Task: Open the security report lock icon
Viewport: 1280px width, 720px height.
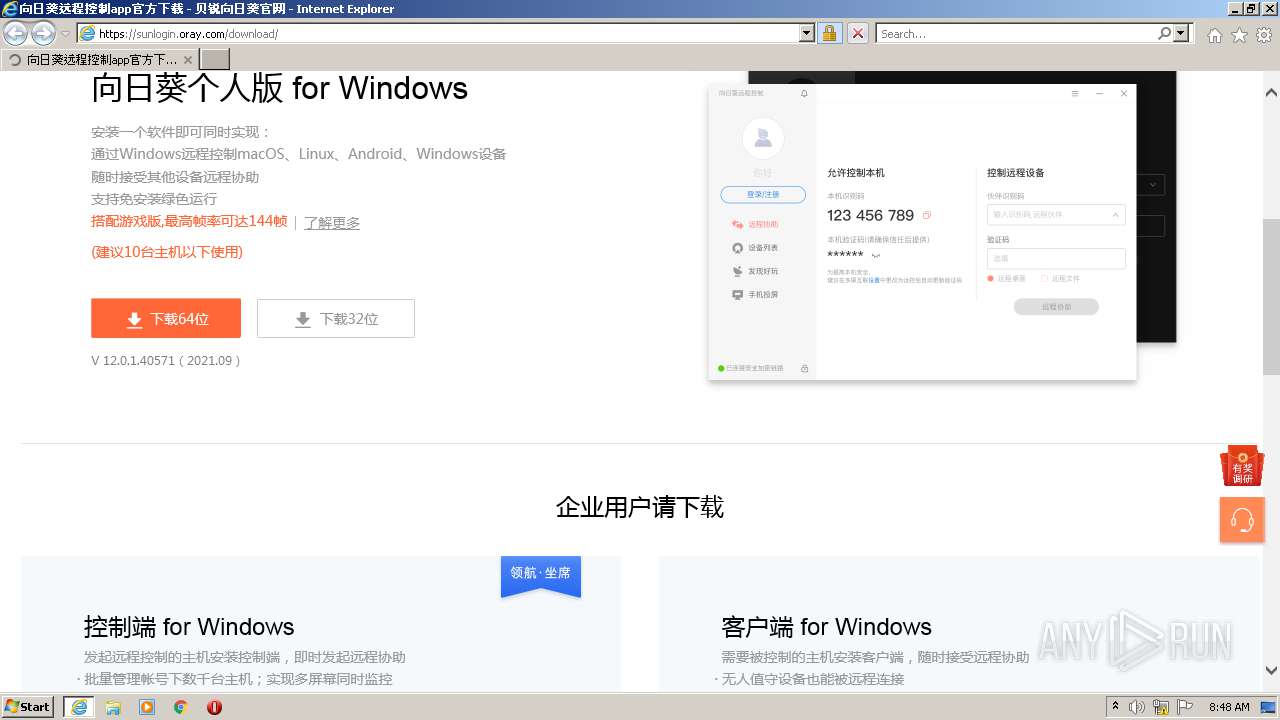Action: click(829, 33)
